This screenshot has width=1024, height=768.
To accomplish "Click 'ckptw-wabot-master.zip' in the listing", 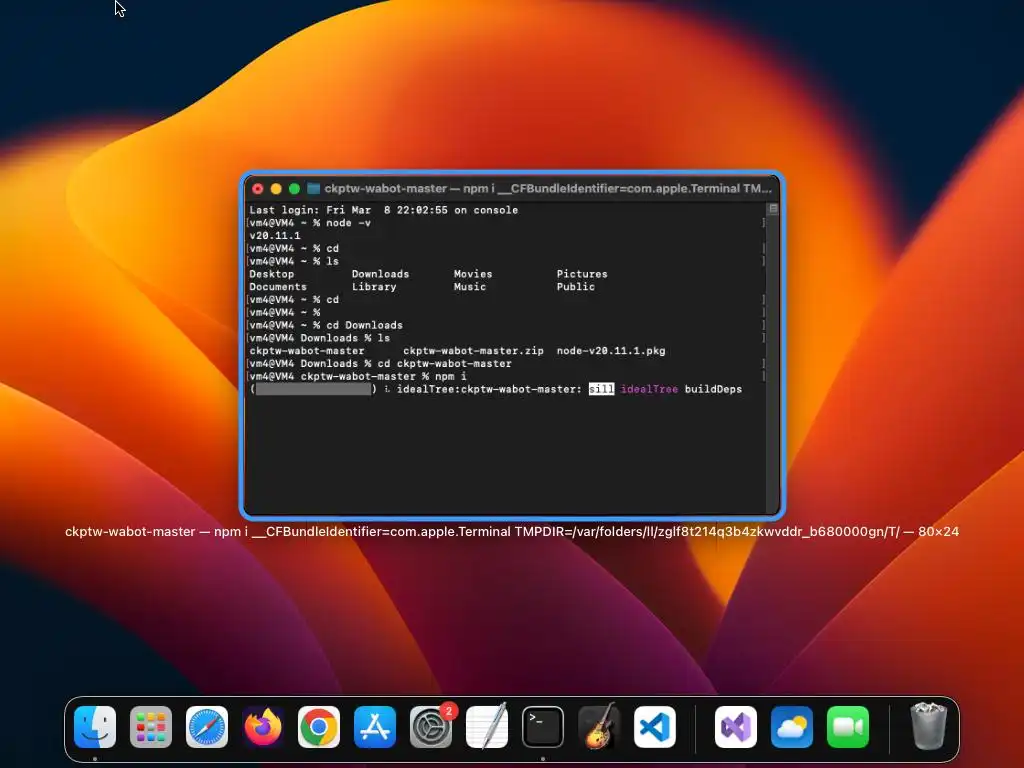I will pyautogui.click(x=473, y=351).
